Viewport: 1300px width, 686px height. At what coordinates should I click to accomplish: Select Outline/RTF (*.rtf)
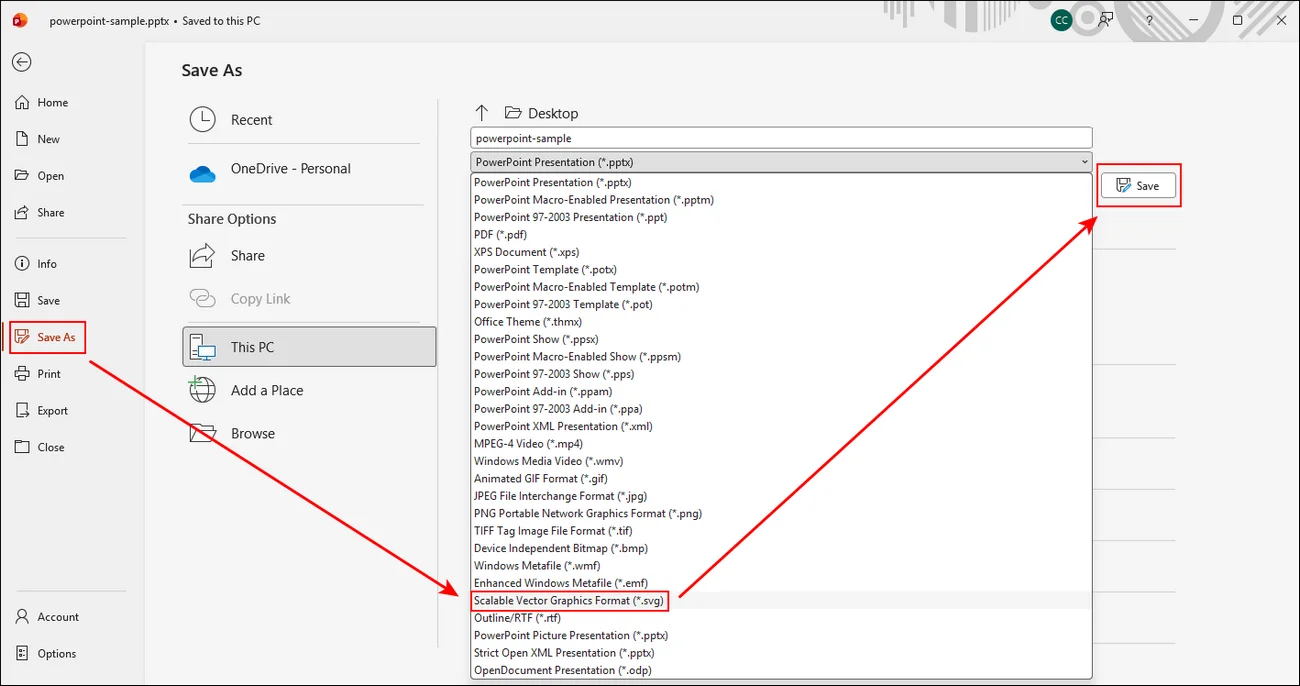click(781, 618)
